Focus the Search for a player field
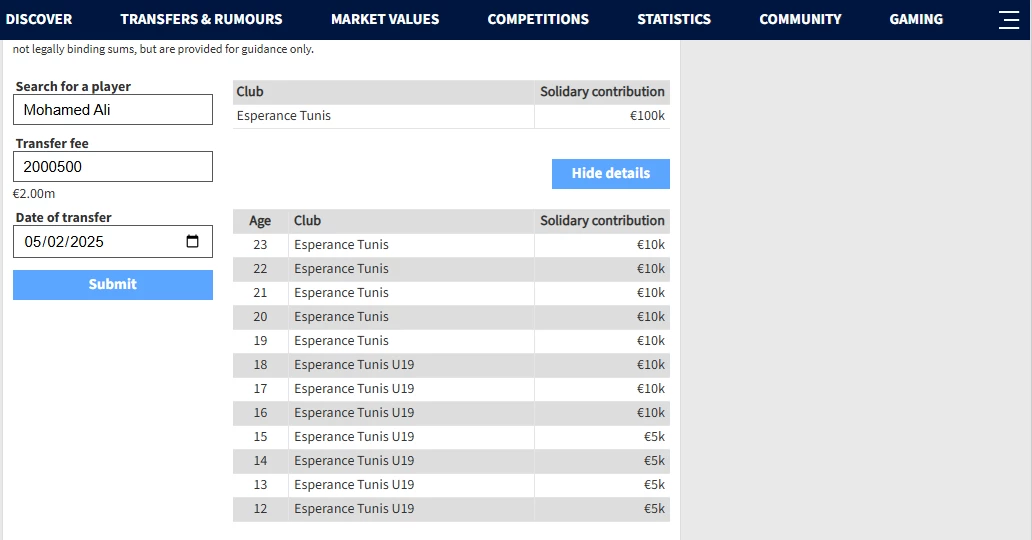Image resolution: width=1032 pixels, height=540 pixels. point(113,110)
